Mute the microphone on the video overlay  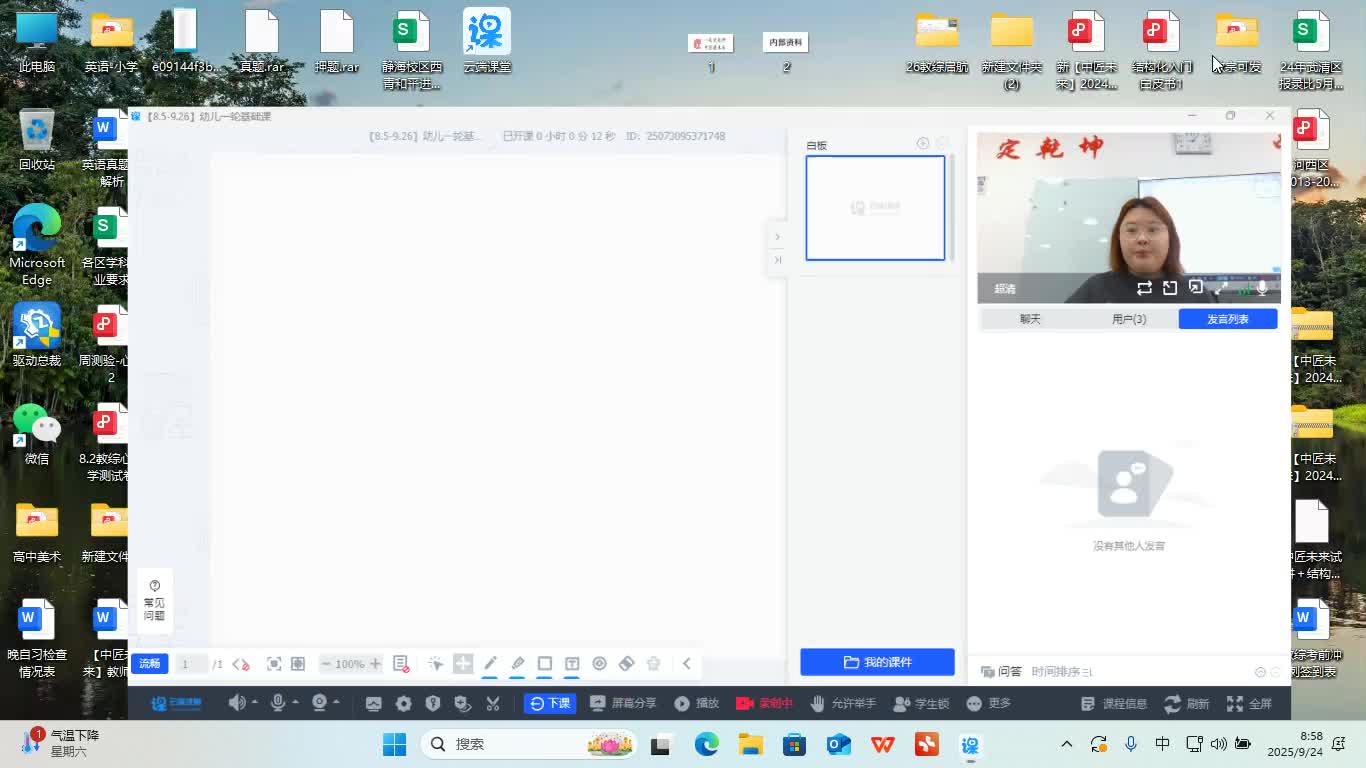(x=1262, y=288)
